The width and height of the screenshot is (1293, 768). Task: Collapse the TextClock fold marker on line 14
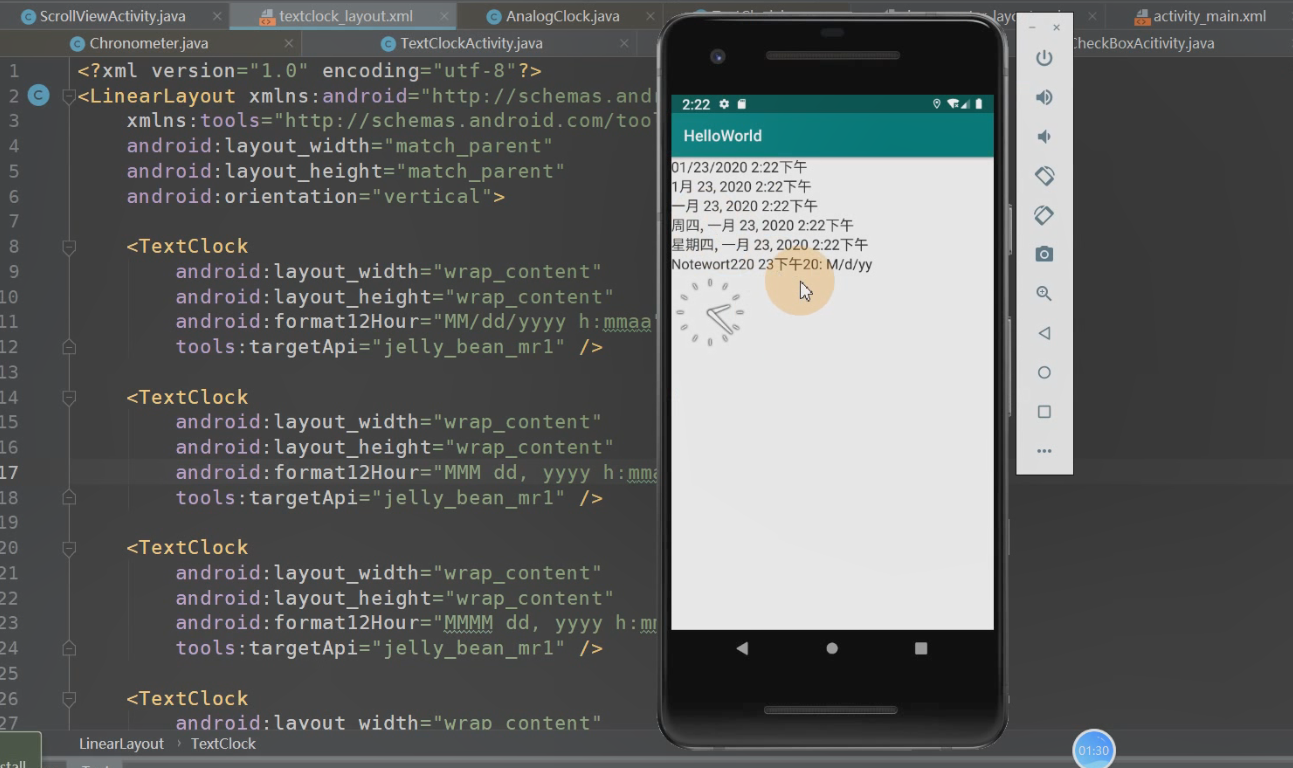[68, 397]
